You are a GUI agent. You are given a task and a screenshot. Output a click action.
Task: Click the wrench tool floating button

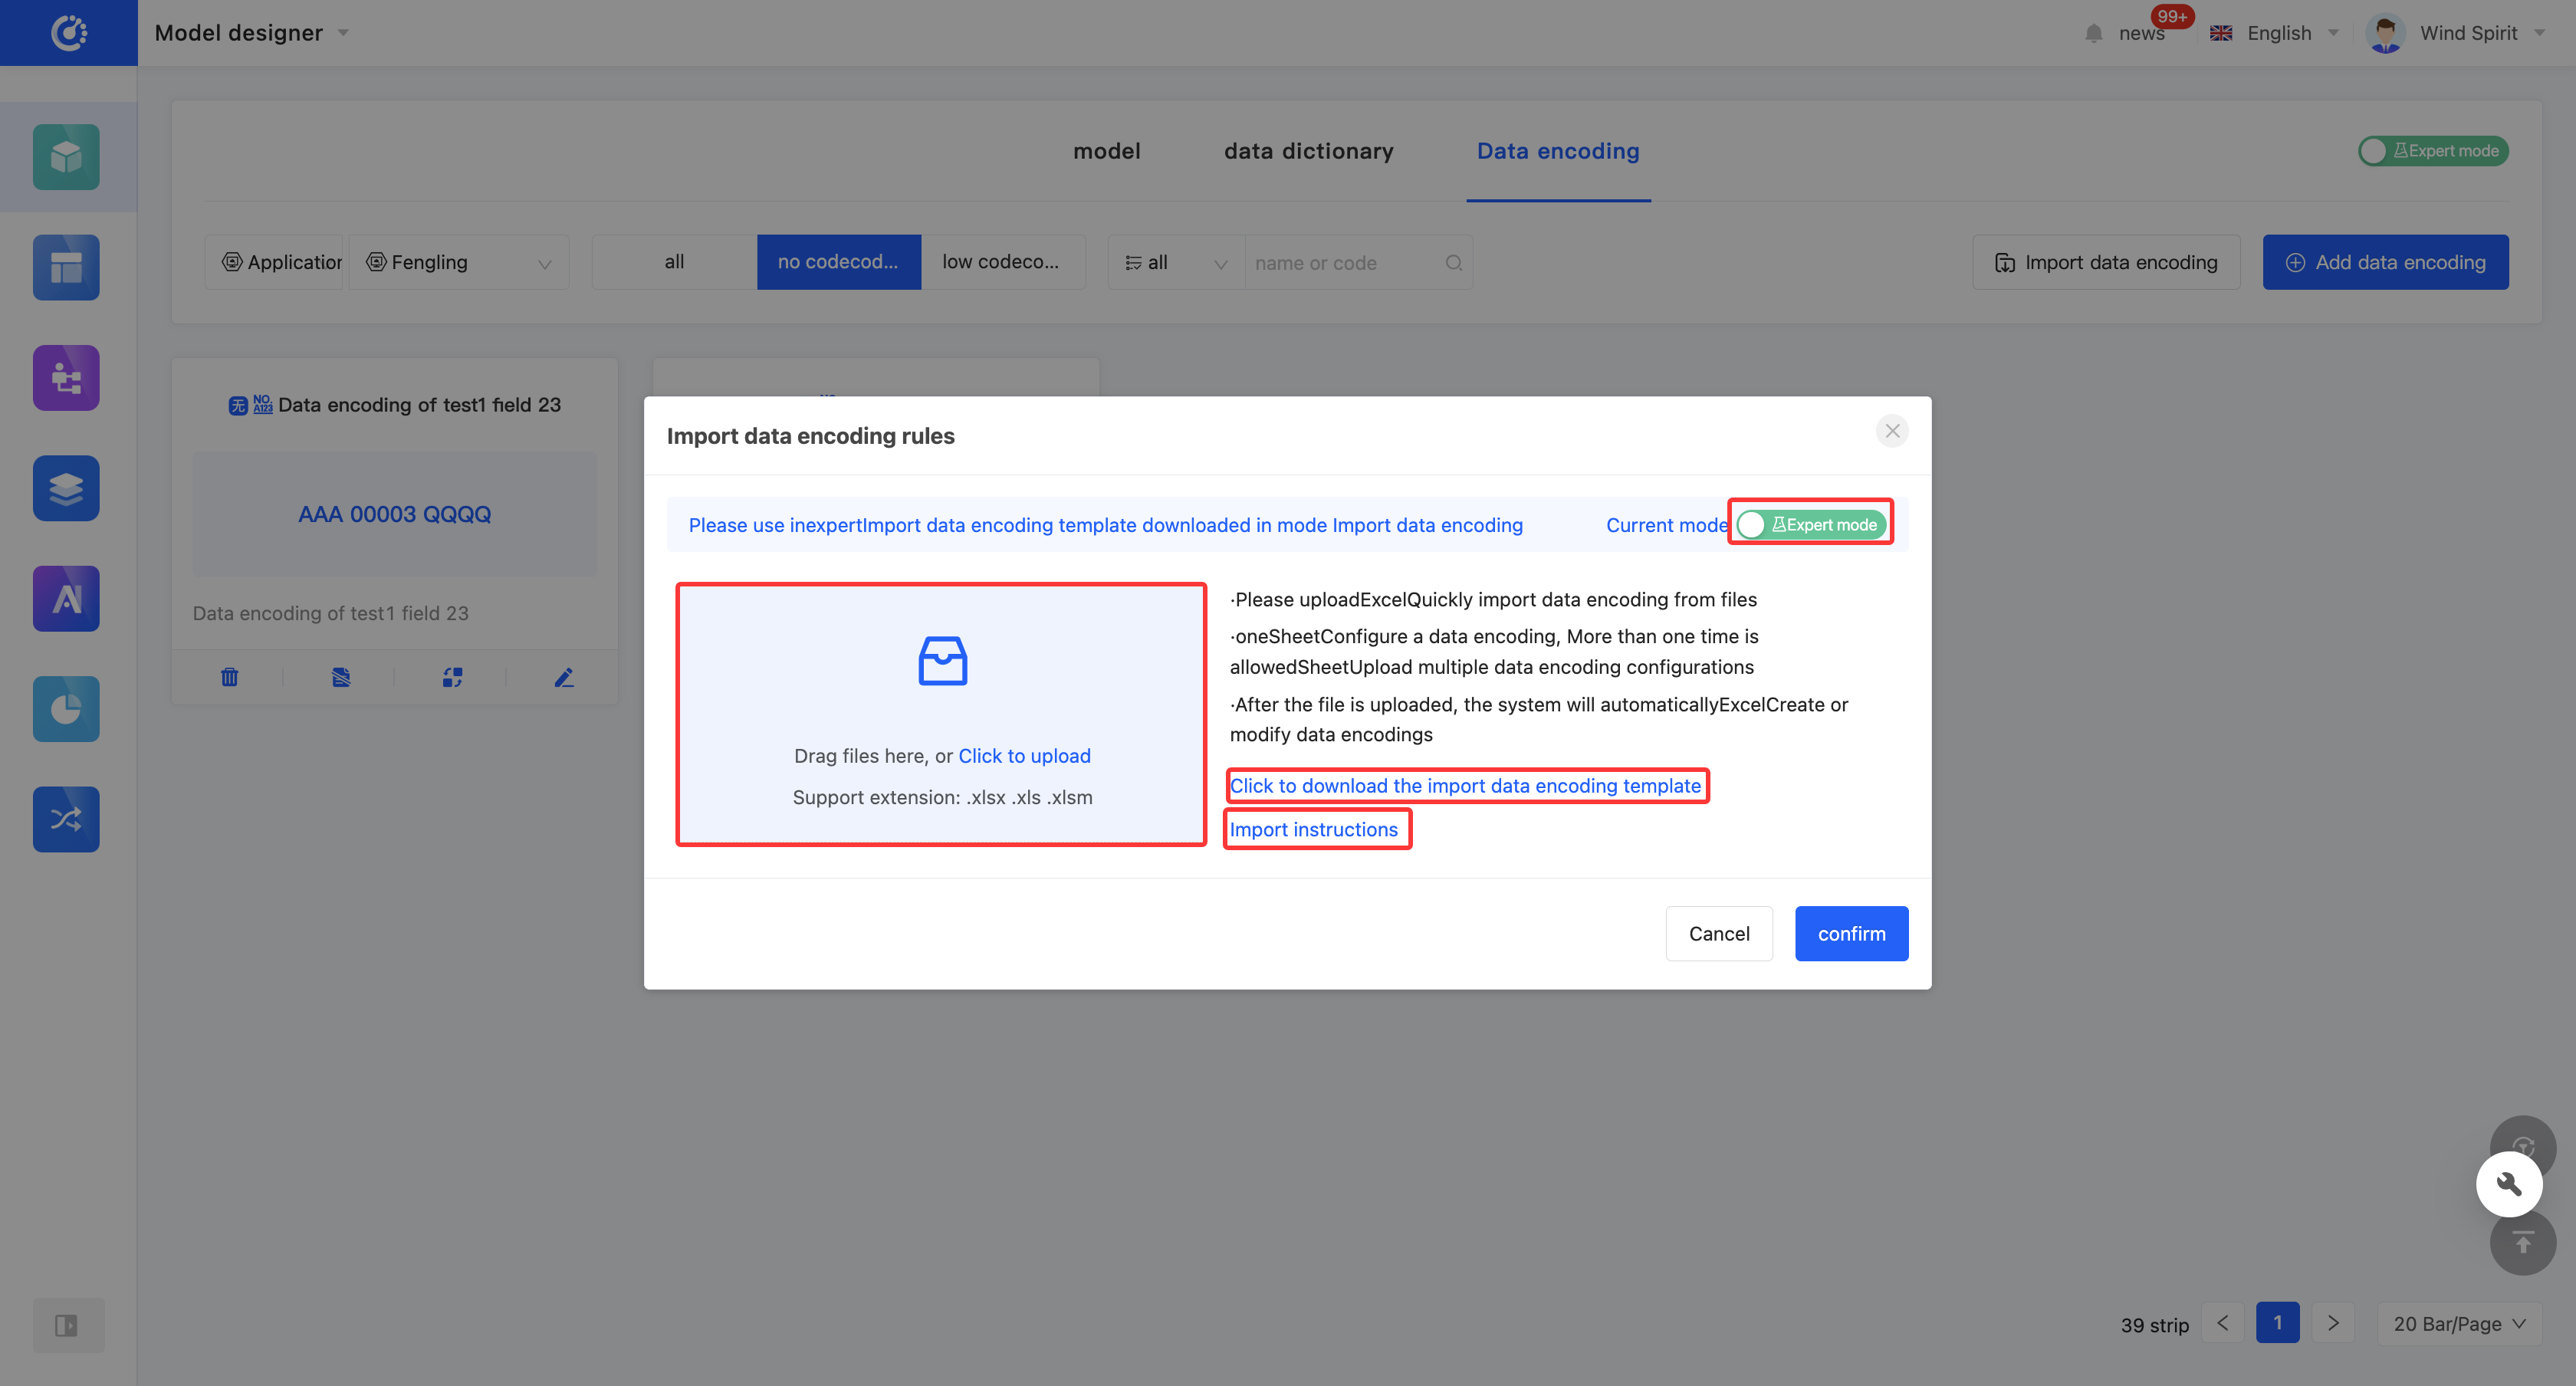click(x=2508, y=1185)
